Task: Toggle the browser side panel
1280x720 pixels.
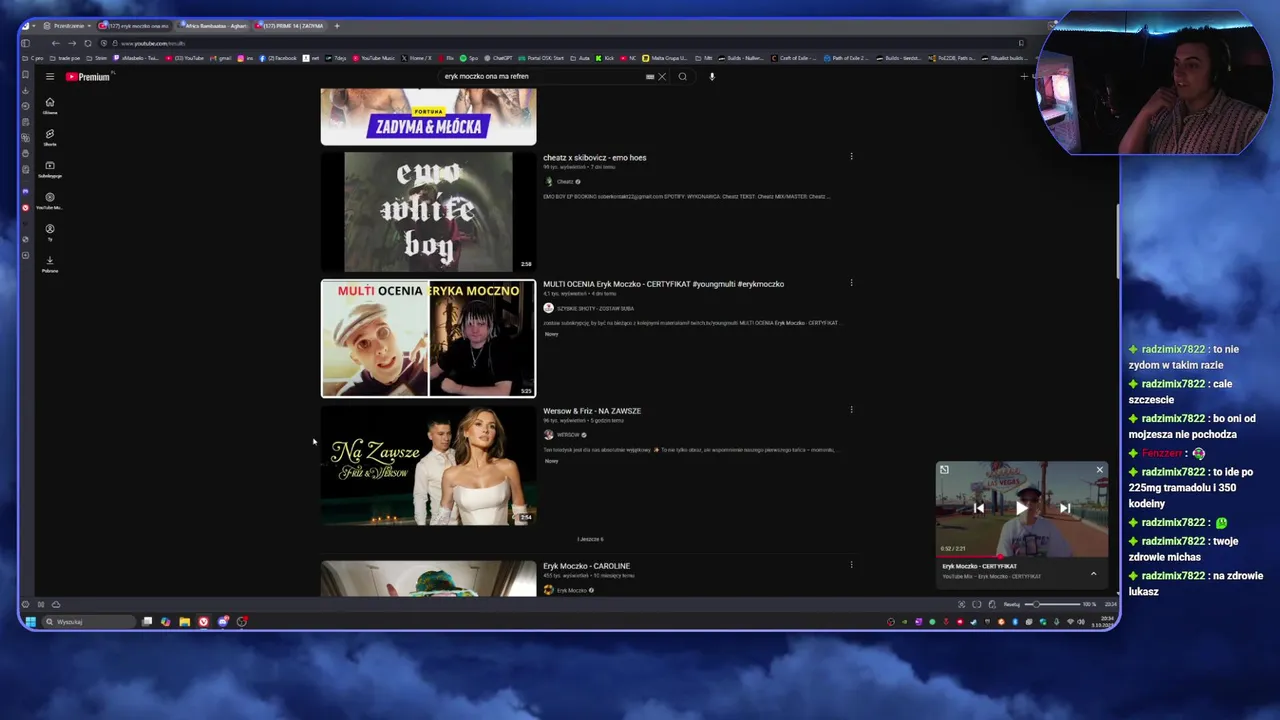Action: tap(26, 43)
